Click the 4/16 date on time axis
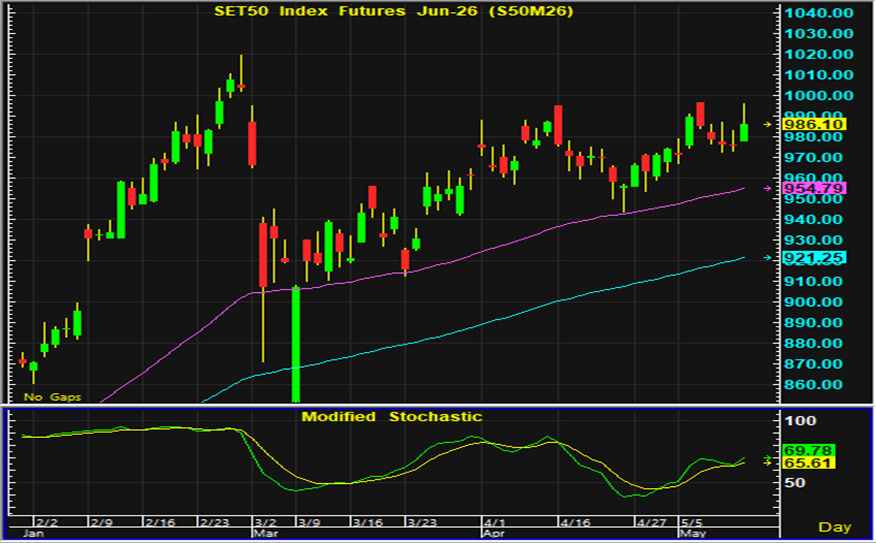Viewport: 876px width, 543px height. (x=575, y=523)
